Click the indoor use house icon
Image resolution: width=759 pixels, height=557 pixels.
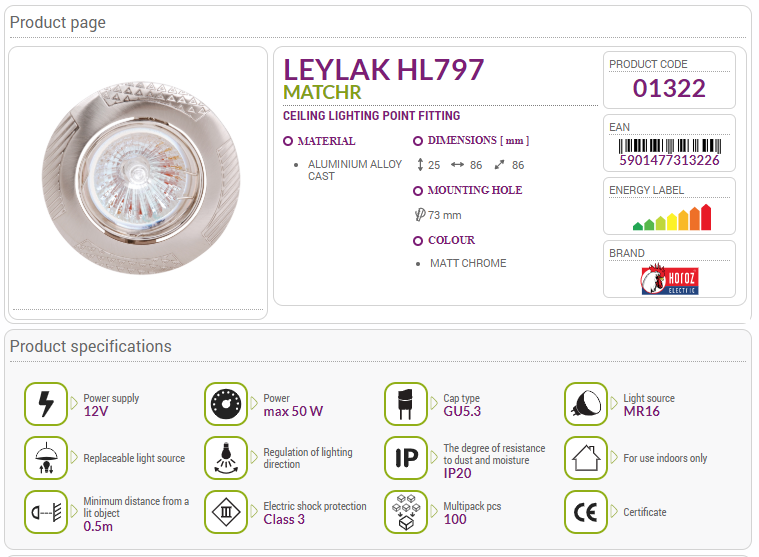(586, 458)
